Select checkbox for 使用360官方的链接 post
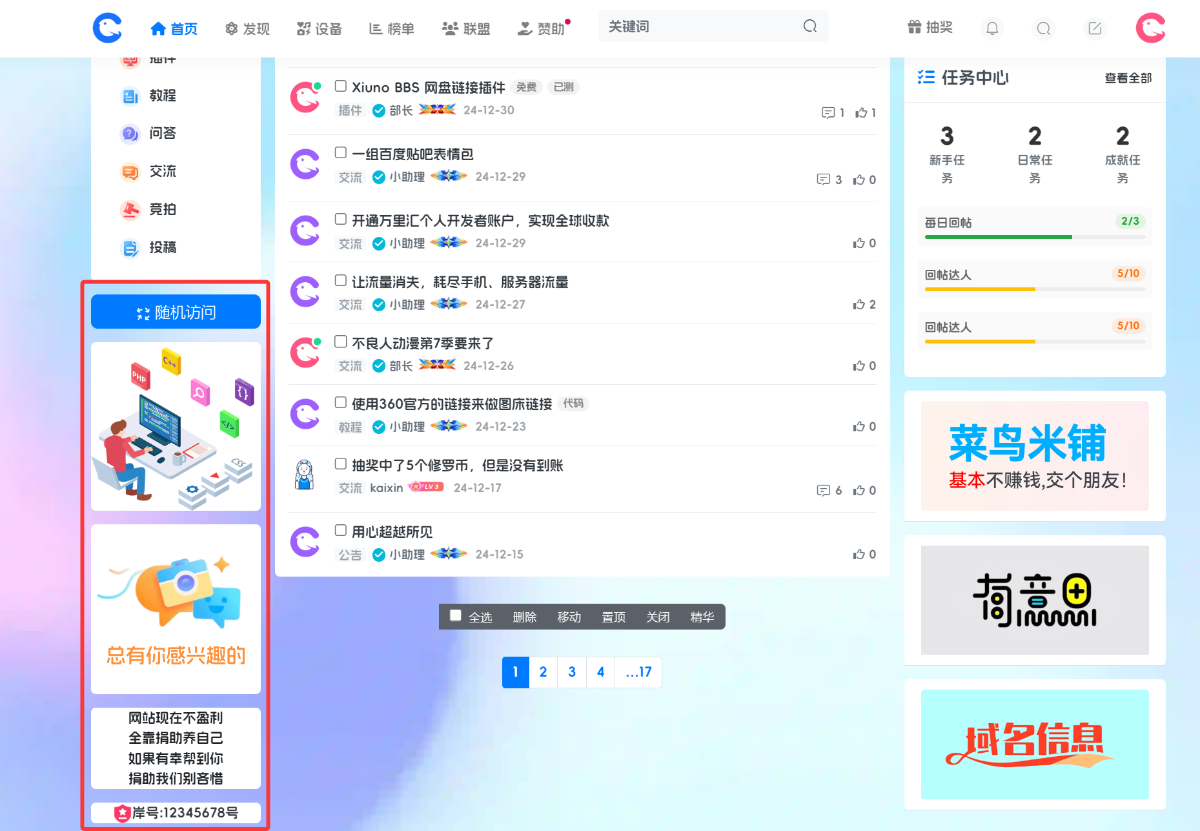Screen dimensions: 1200x831 [341, 403]
